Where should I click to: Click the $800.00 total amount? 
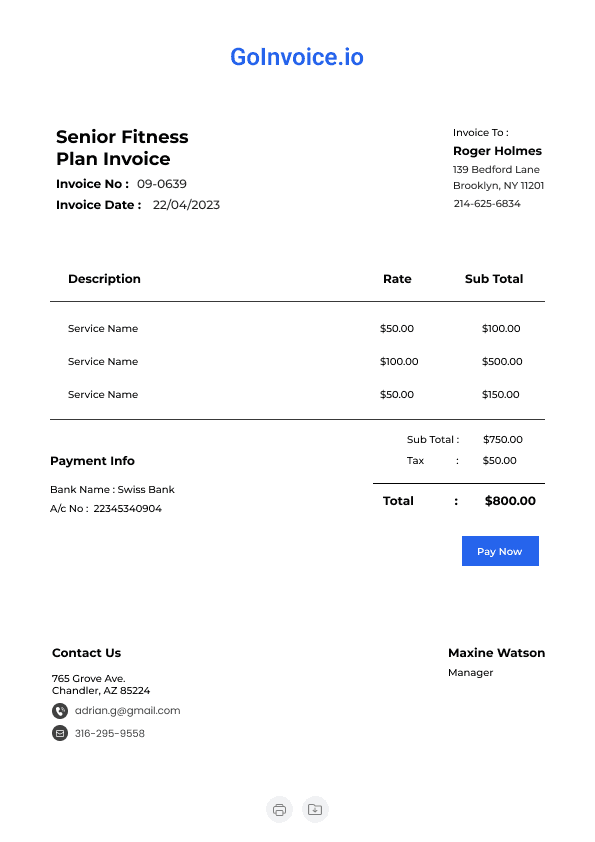(510, 501)
